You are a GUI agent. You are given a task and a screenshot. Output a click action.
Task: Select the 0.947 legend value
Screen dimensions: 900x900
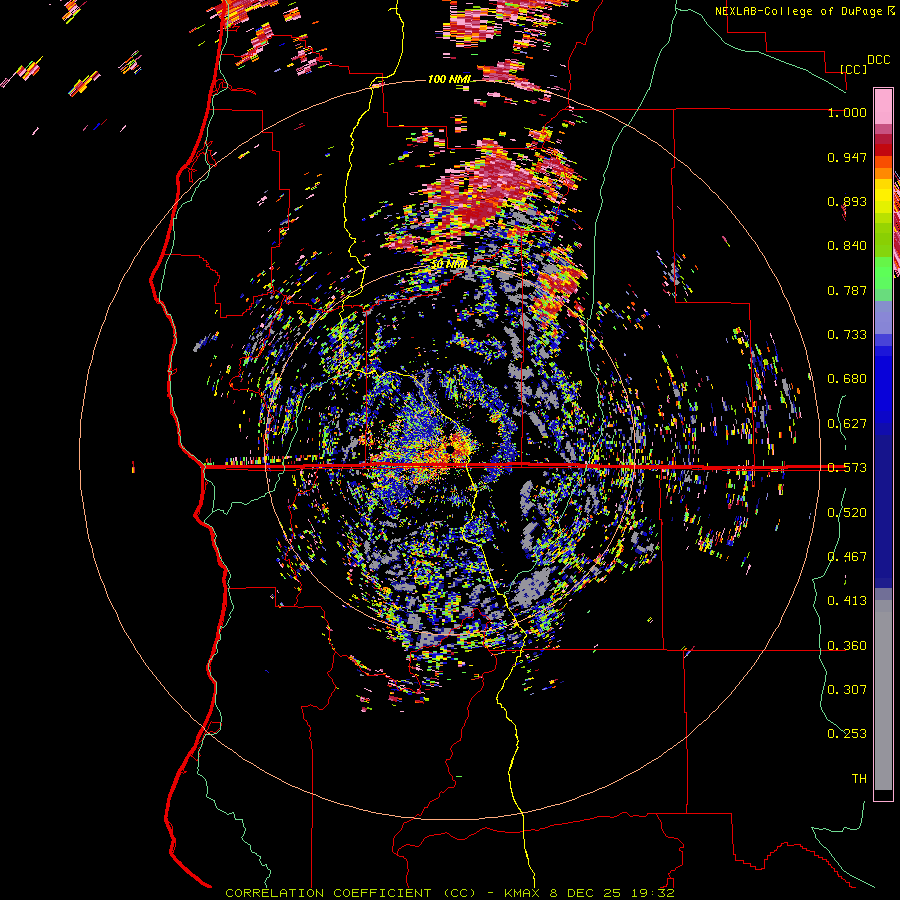(x=847, y=157)
